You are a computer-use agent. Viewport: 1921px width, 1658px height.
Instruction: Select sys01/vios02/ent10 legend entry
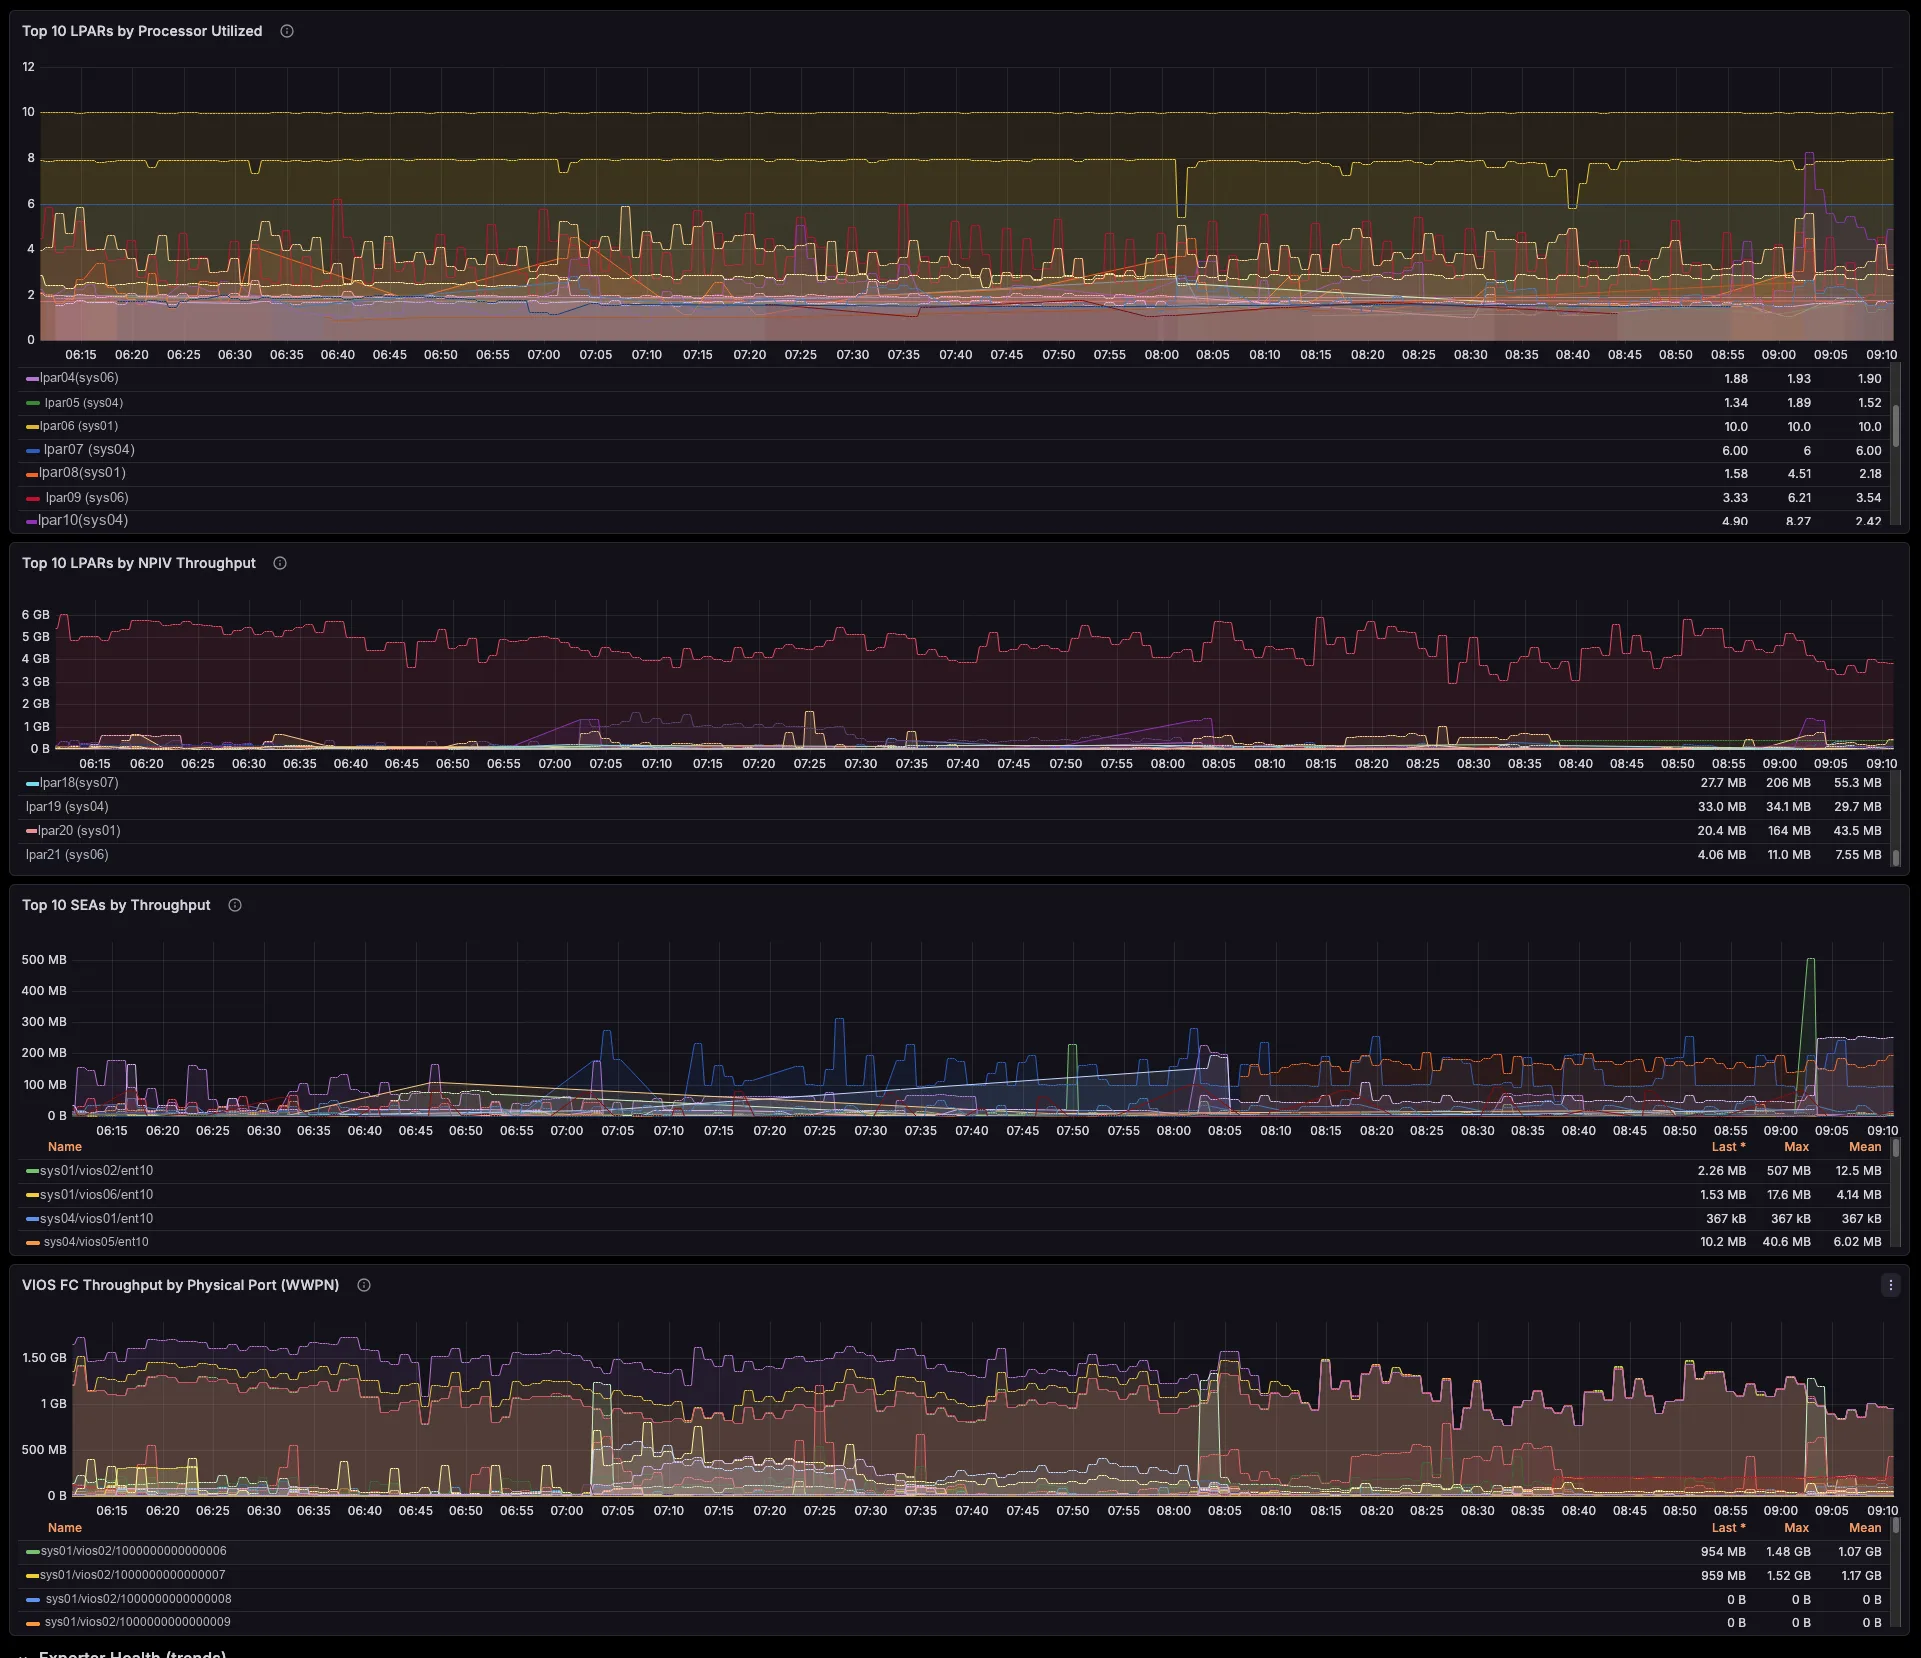96,1171
